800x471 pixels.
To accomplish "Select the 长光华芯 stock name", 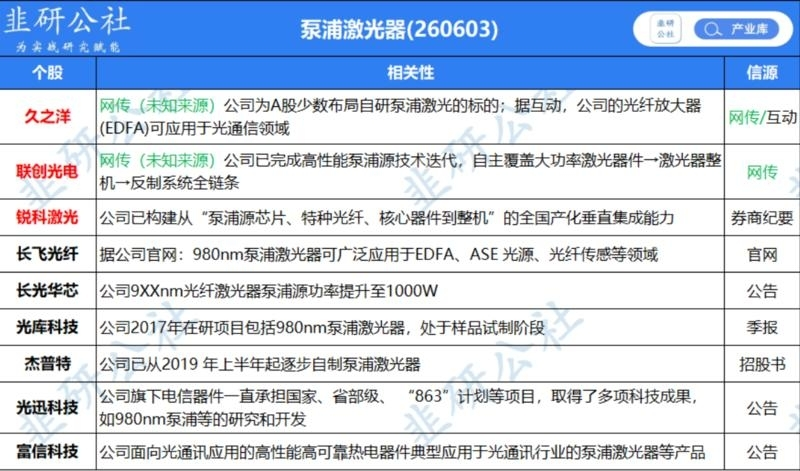I will (x=47, y=290).
